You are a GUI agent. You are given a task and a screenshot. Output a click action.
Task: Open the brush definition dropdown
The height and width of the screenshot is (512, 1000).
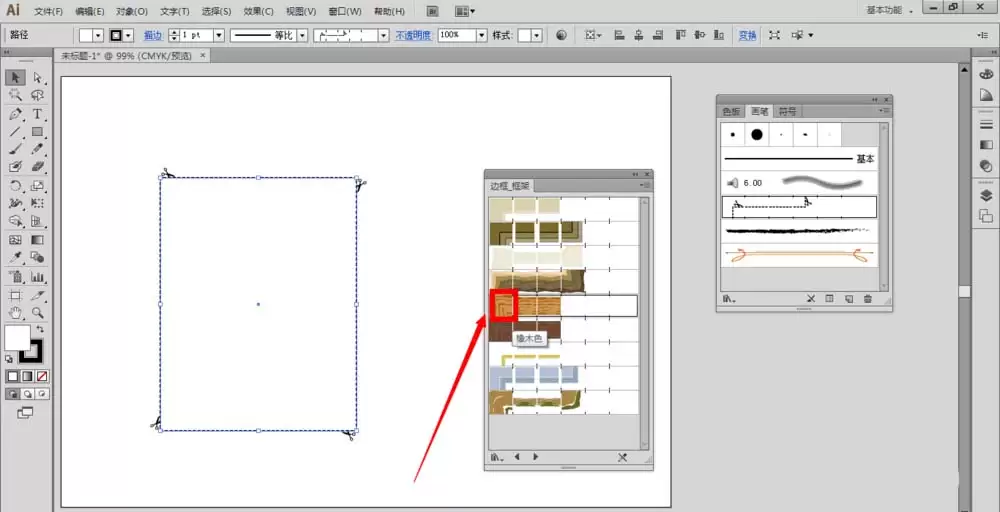384,36
